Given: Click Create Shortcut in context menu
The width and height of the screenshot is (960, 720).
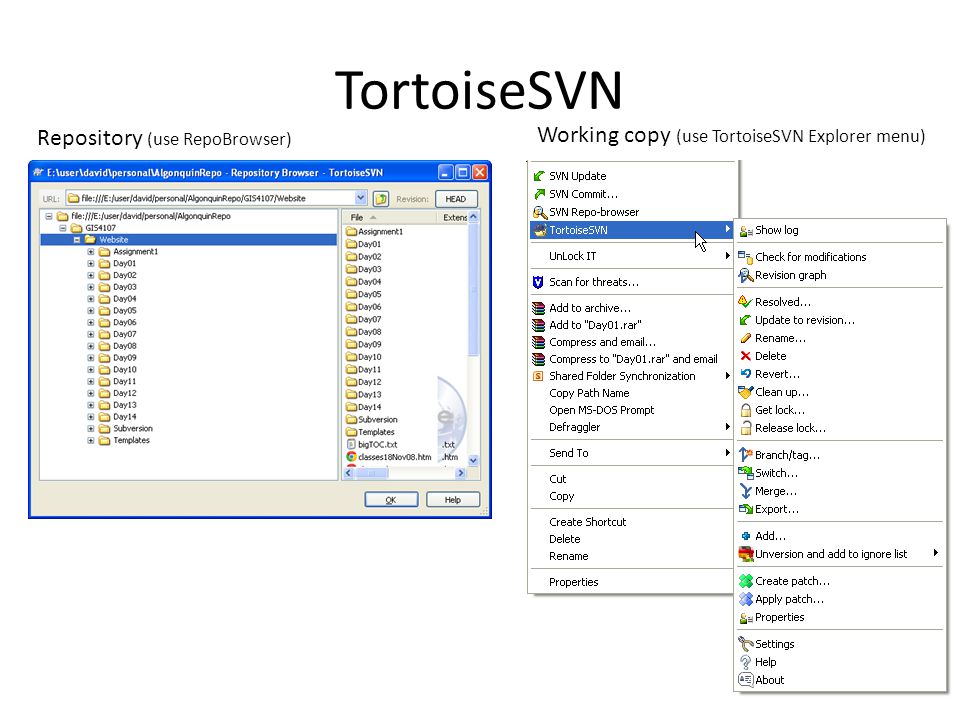Looking at the screenshot, I should [632, 522].
